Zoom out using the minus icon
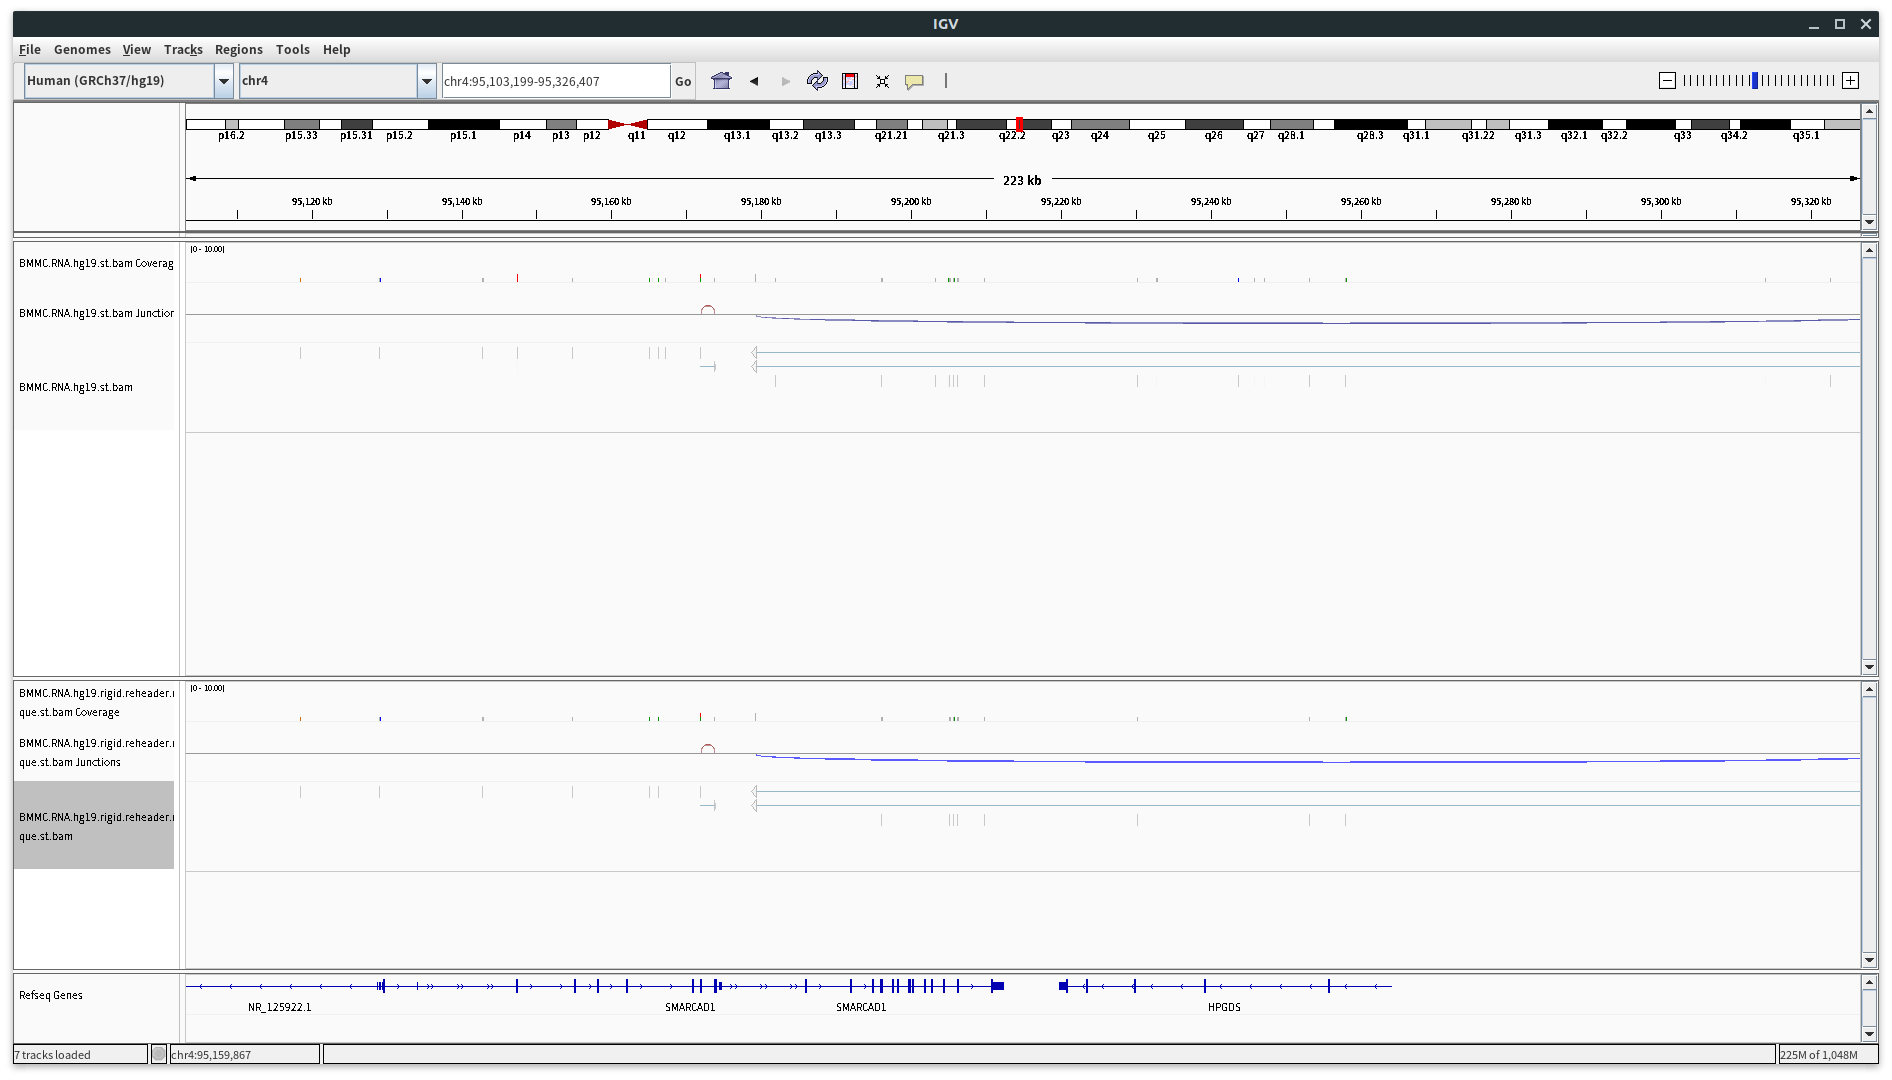The image size is (1892, 1080). pyautogui.click(x=1666, y=80)
